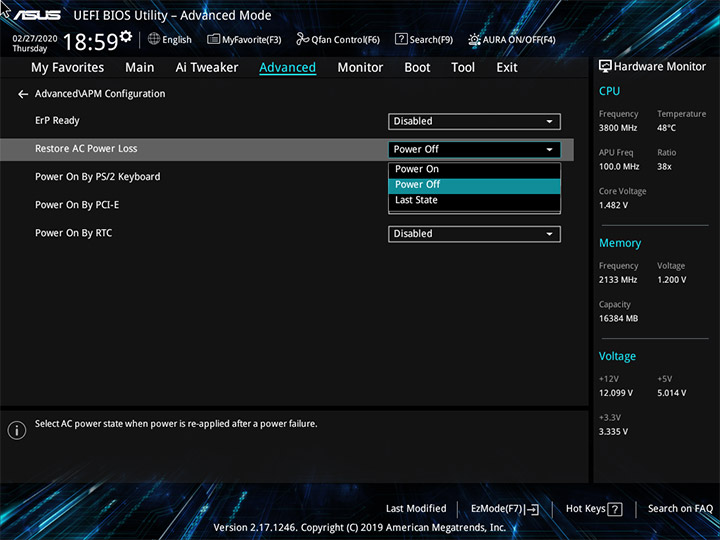Image resolution: width=720 pixels, height=540 pixels.
Task: Click the 18:59 clock display
Action: tap(90, 42)
